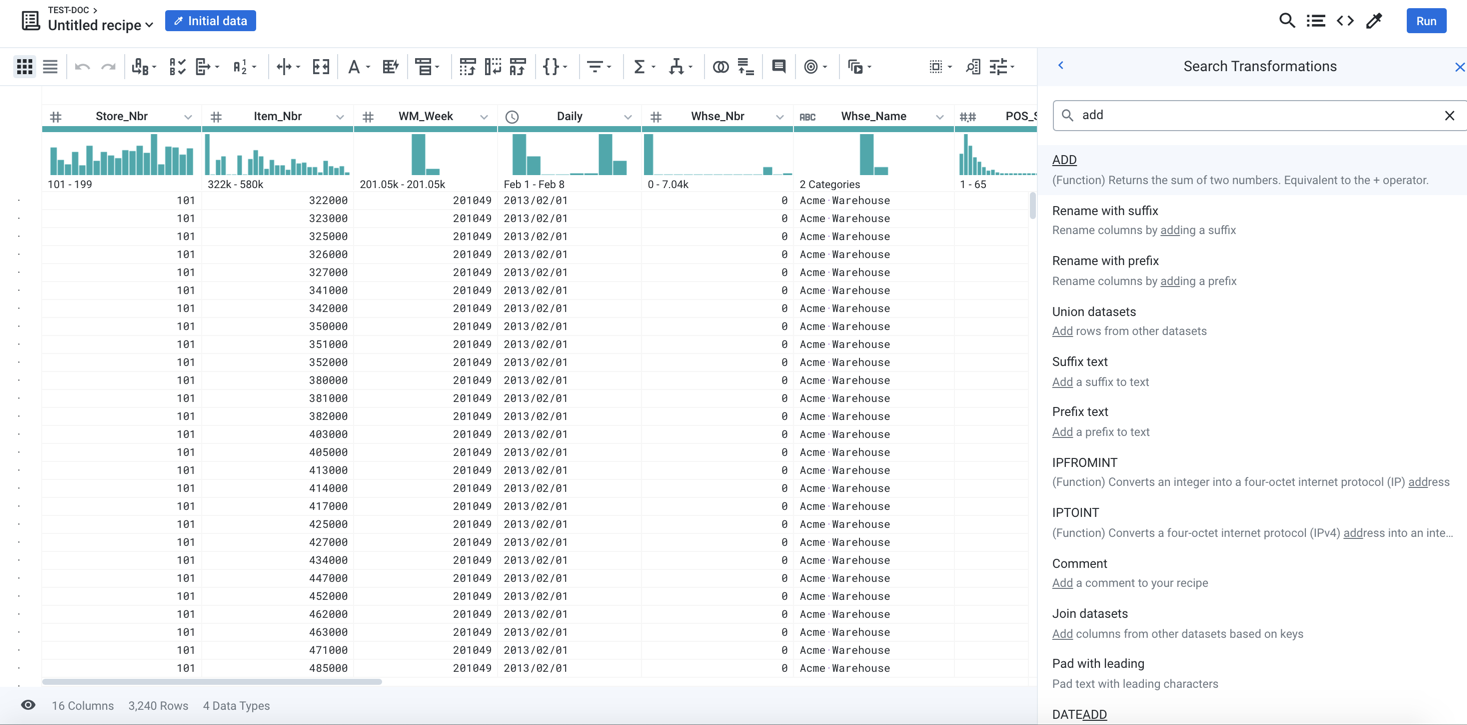Click the join datasets overlapping circles icon
This screenshot has height=725, width=1467.
(720, 67)
